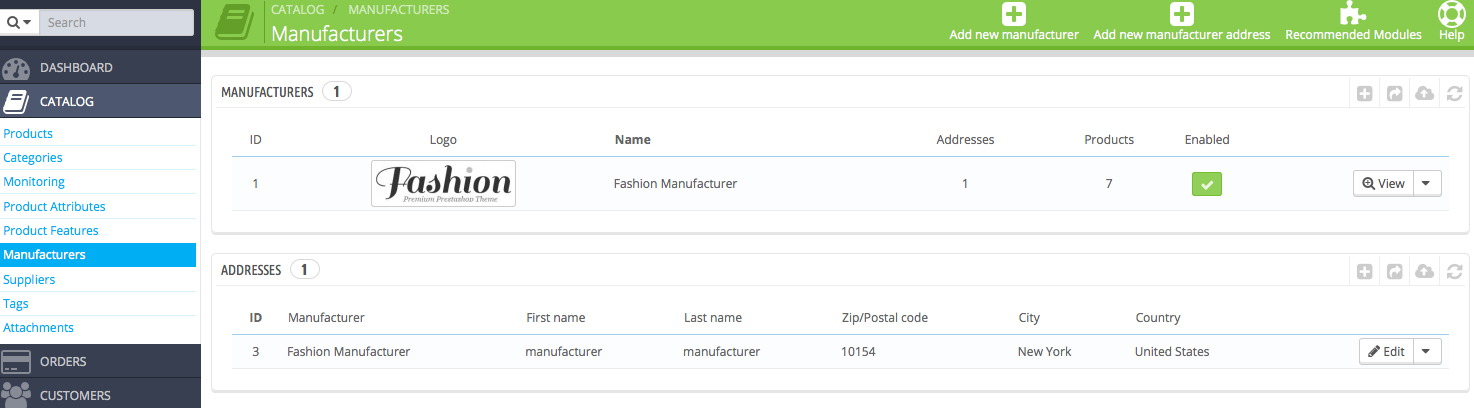Edit the Fashion Manufacturer address
Image resolution: width=1474 pixels, height=408 pixels.
1386,352
